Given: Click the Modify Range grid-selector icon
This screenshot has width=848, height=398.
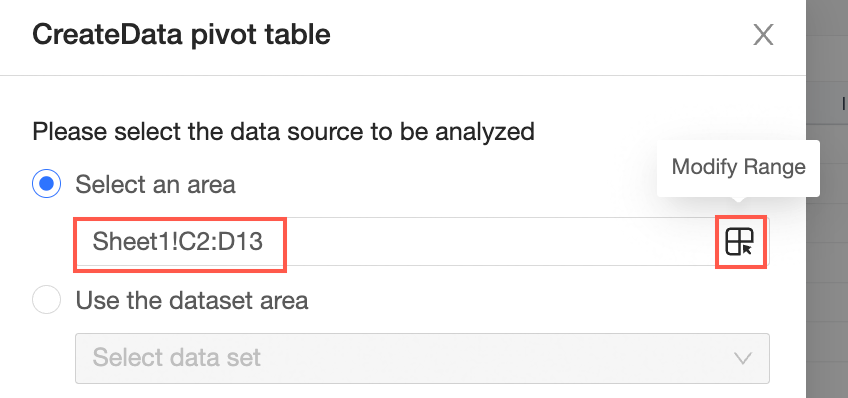Looking at the screenshot, I should coord(739,241).
